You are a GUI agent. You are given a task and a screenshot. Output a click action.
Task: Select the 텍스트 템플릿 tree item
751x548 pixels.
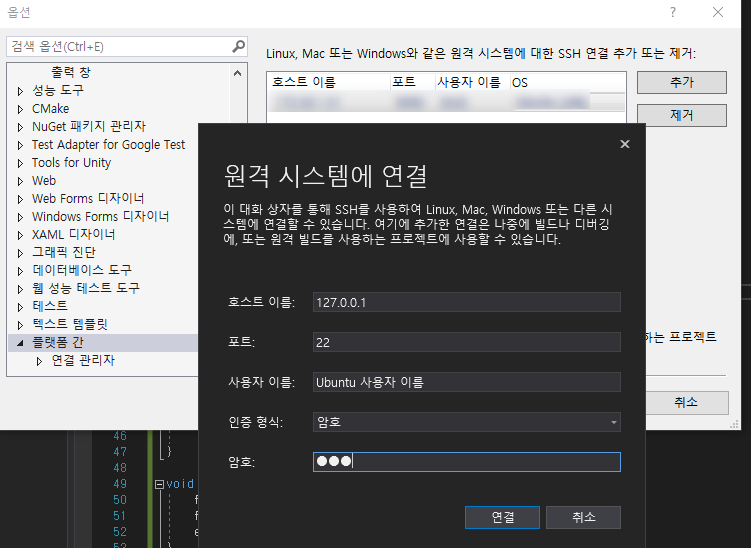[70, 324]
